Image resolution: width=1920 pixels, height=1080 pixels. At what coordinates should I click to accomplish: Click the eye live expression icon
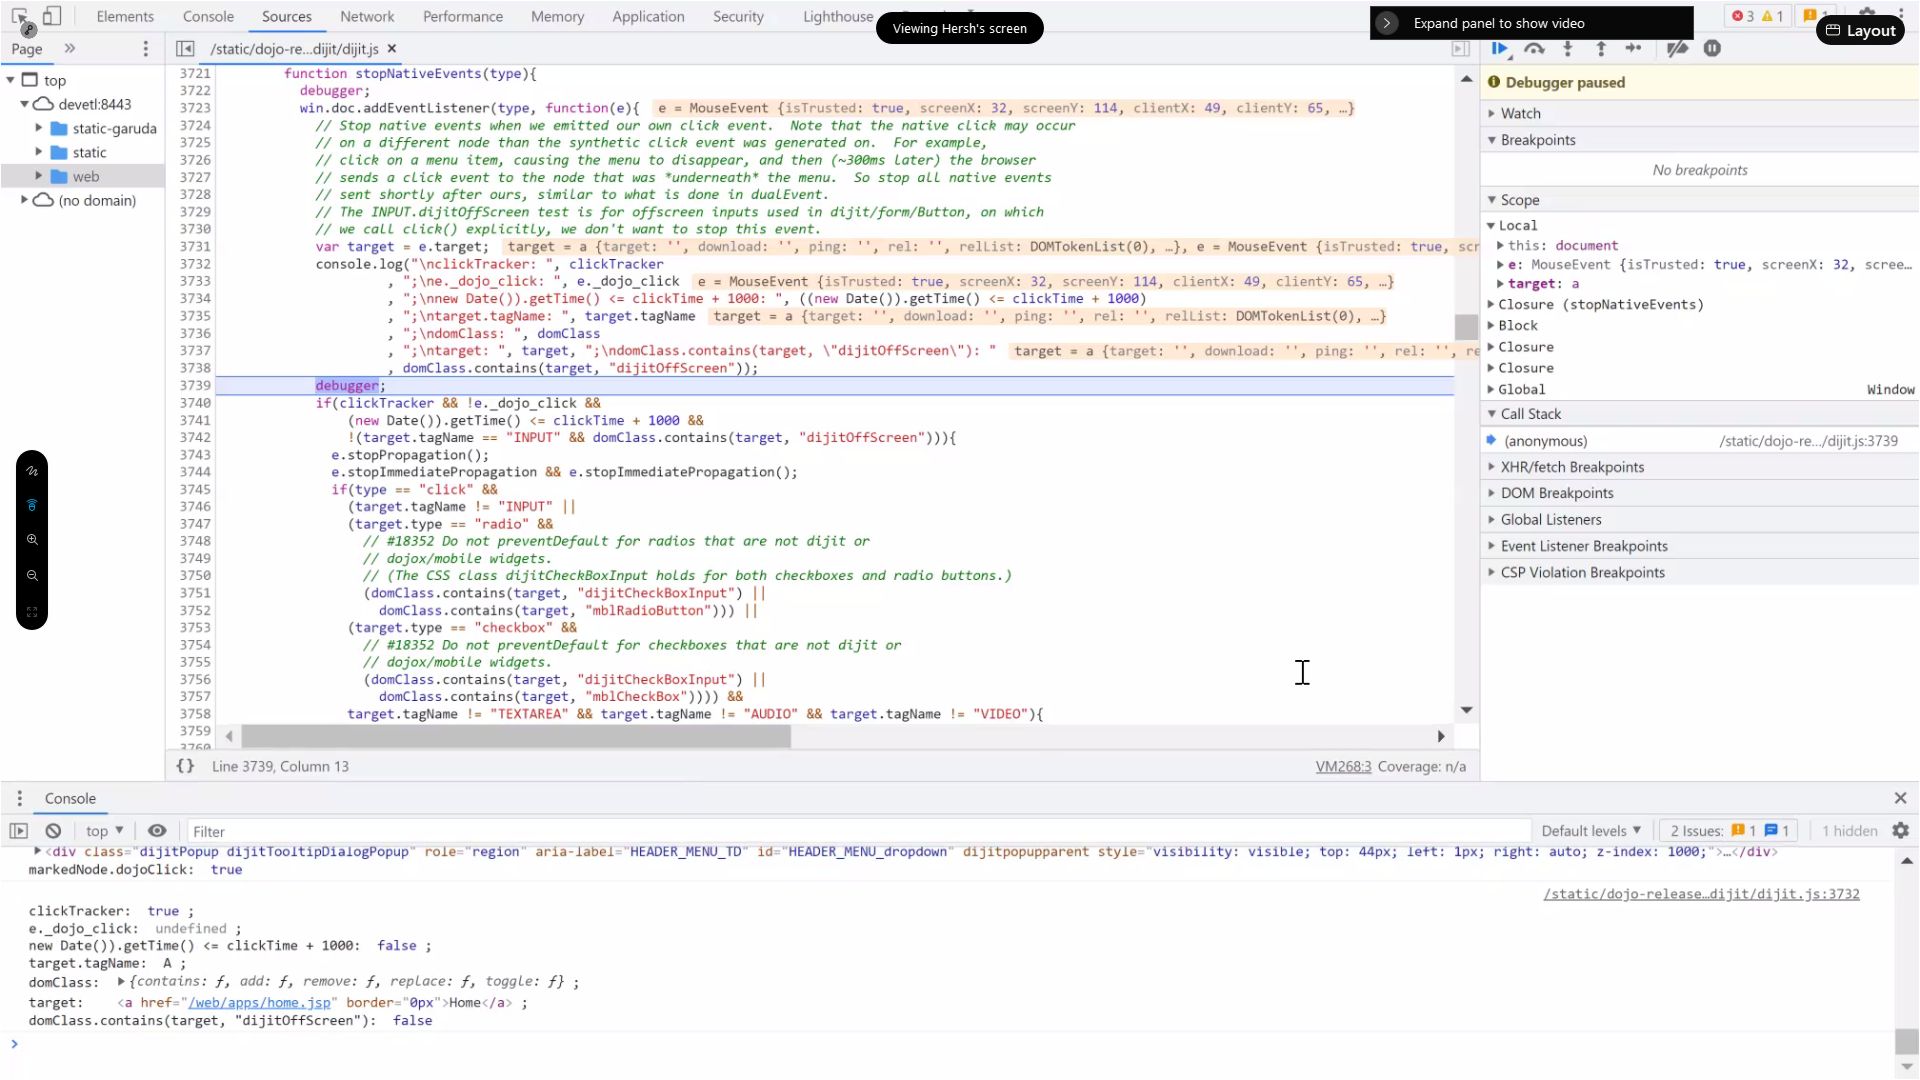[157, 831]
